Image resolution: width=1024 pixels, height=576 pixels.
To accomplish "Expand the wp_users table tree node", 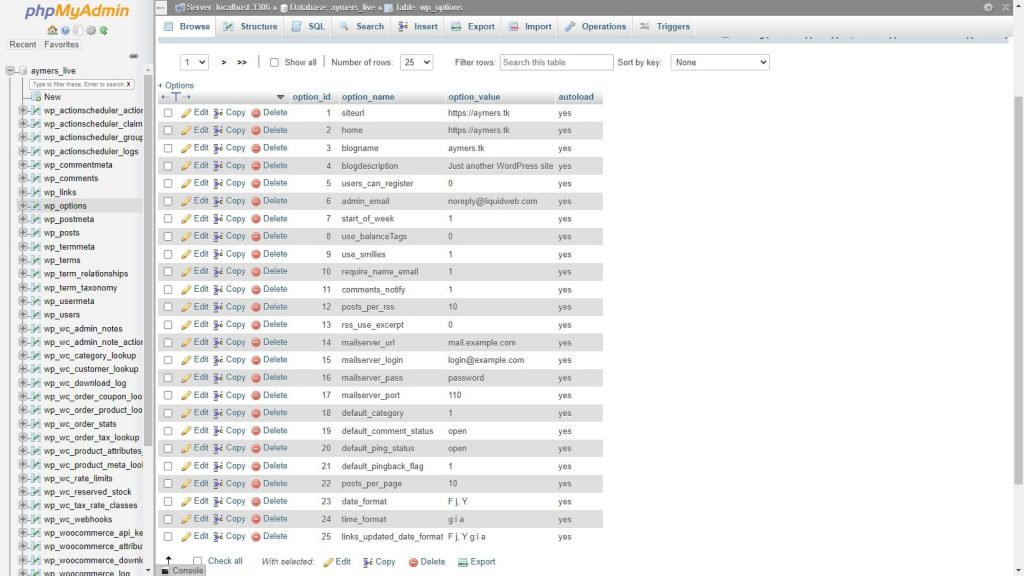I will pos(23,315).
